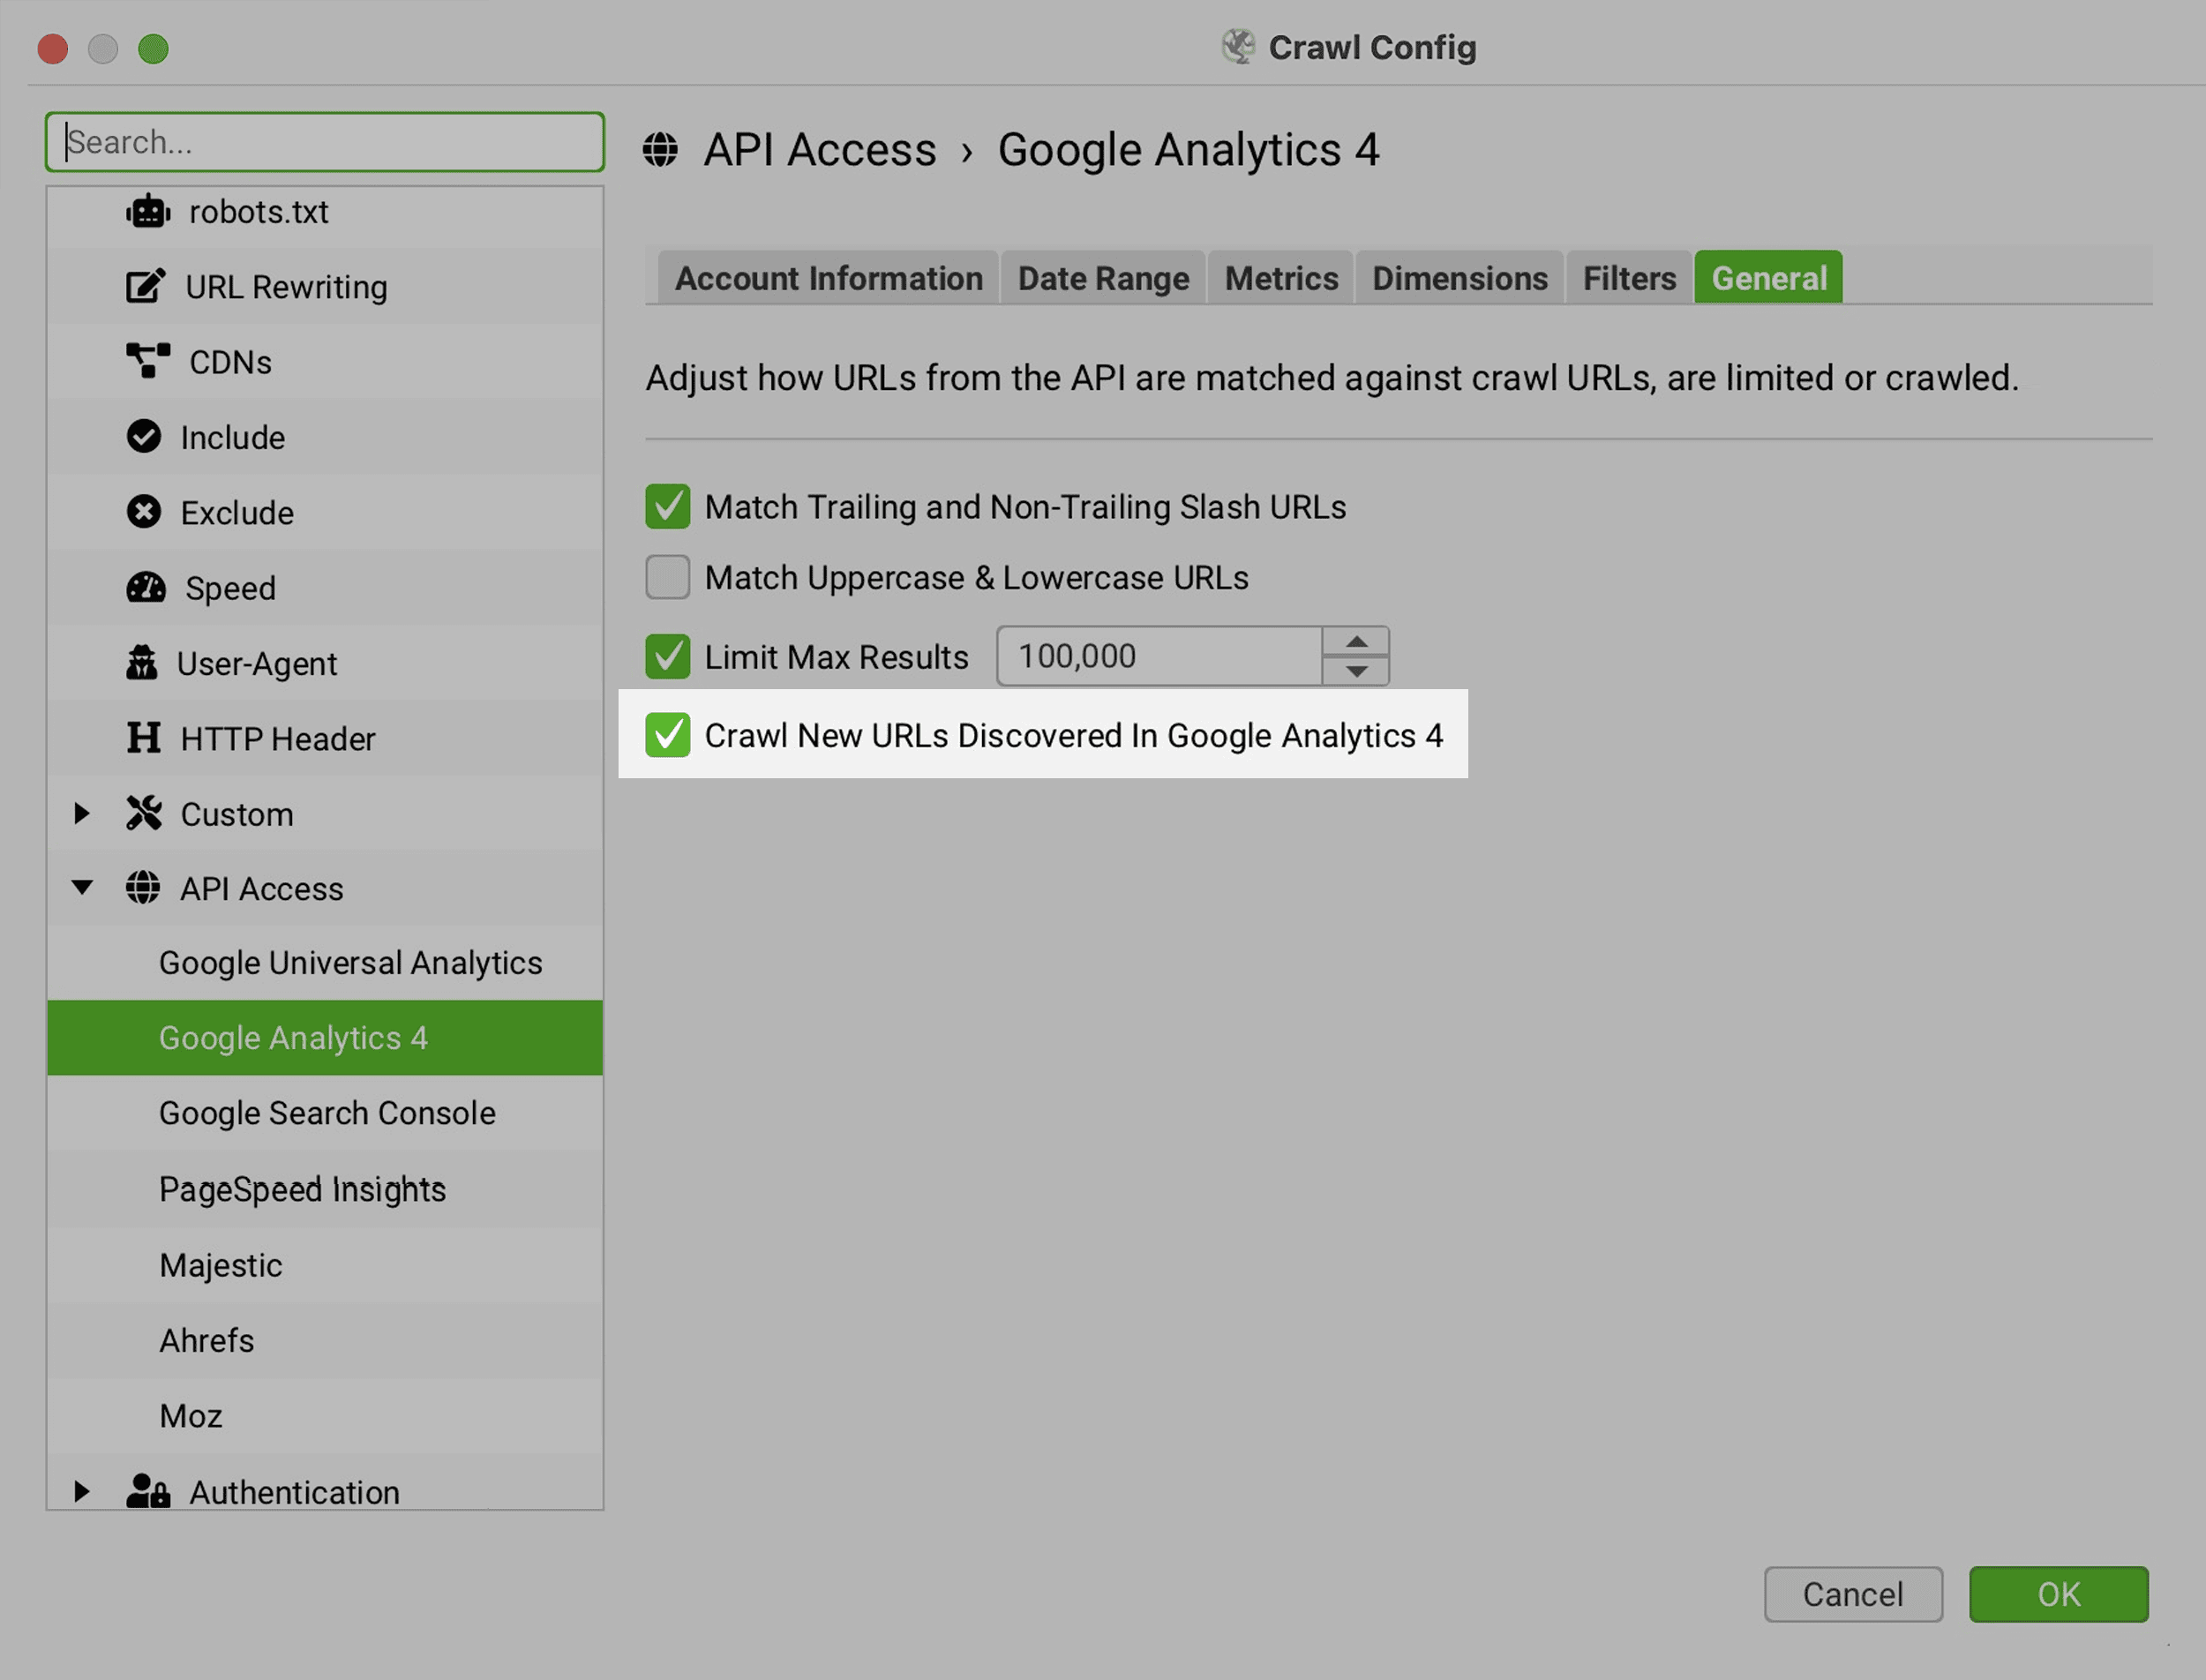Enable Match Uppercase & Lowercase URLs
This screenshot has height=1680, width=2206.
click(668, 577)
